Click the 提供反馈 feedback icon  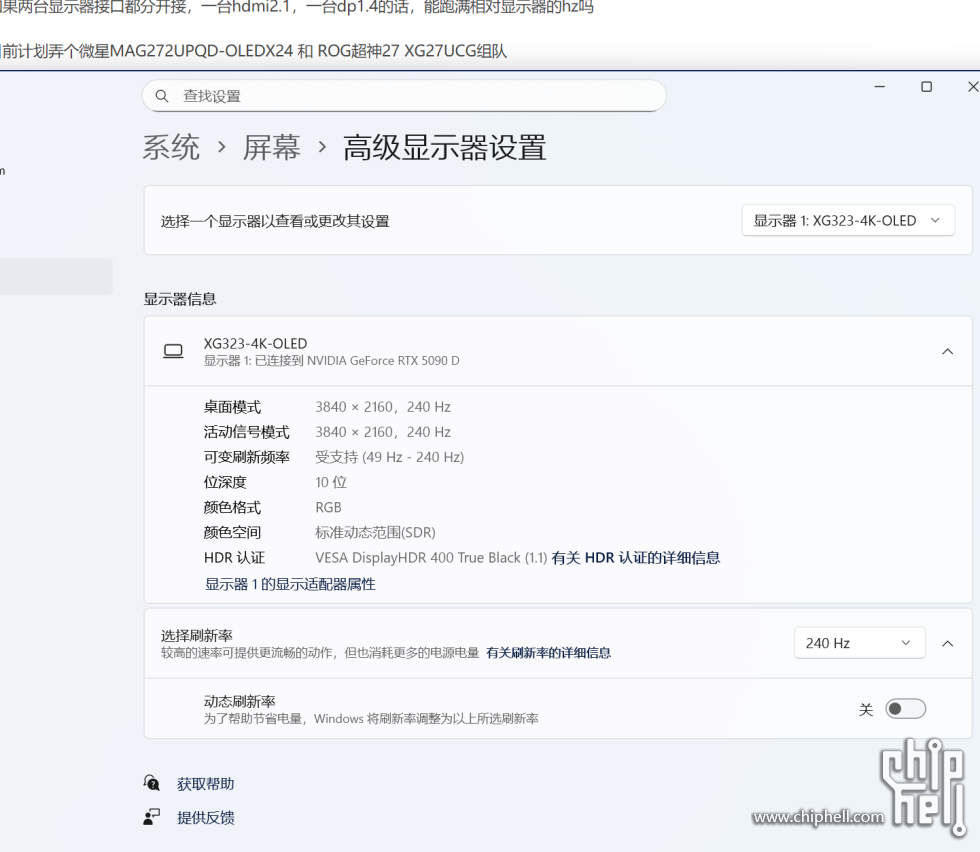click(x=152, y=817)
